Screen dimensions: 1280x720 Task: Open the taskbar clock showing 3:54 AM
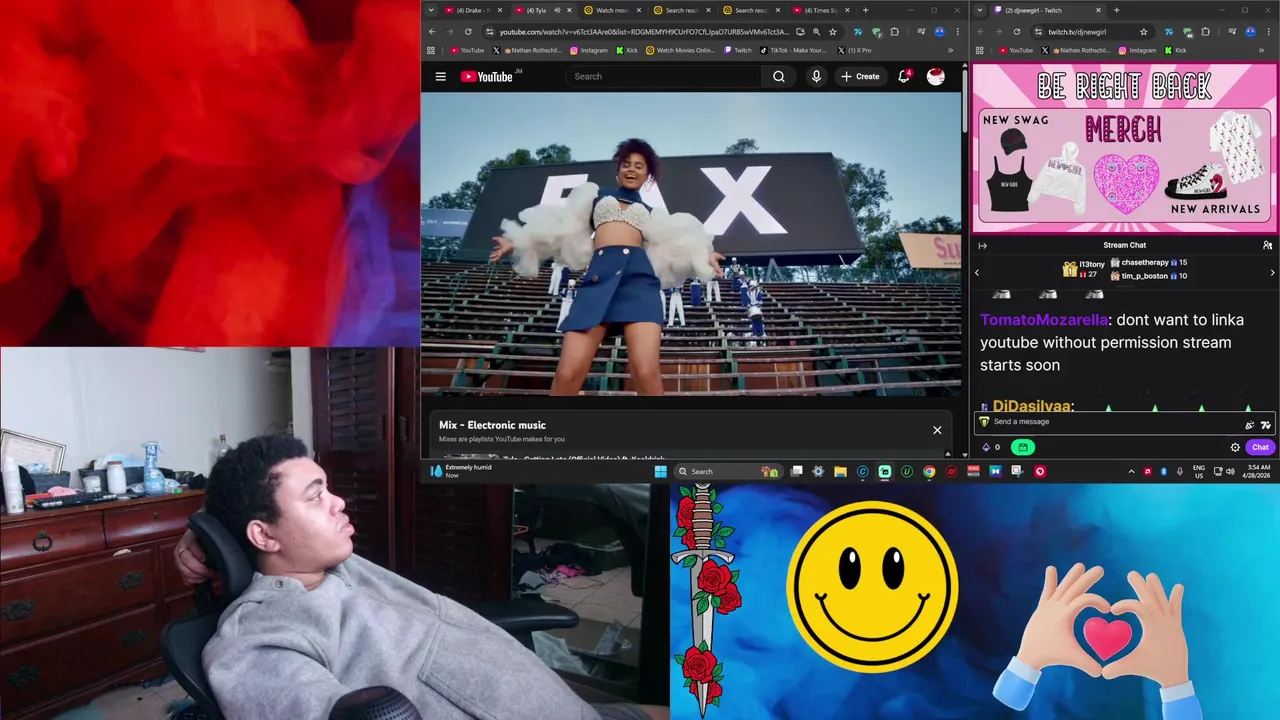pos(1258,471)
